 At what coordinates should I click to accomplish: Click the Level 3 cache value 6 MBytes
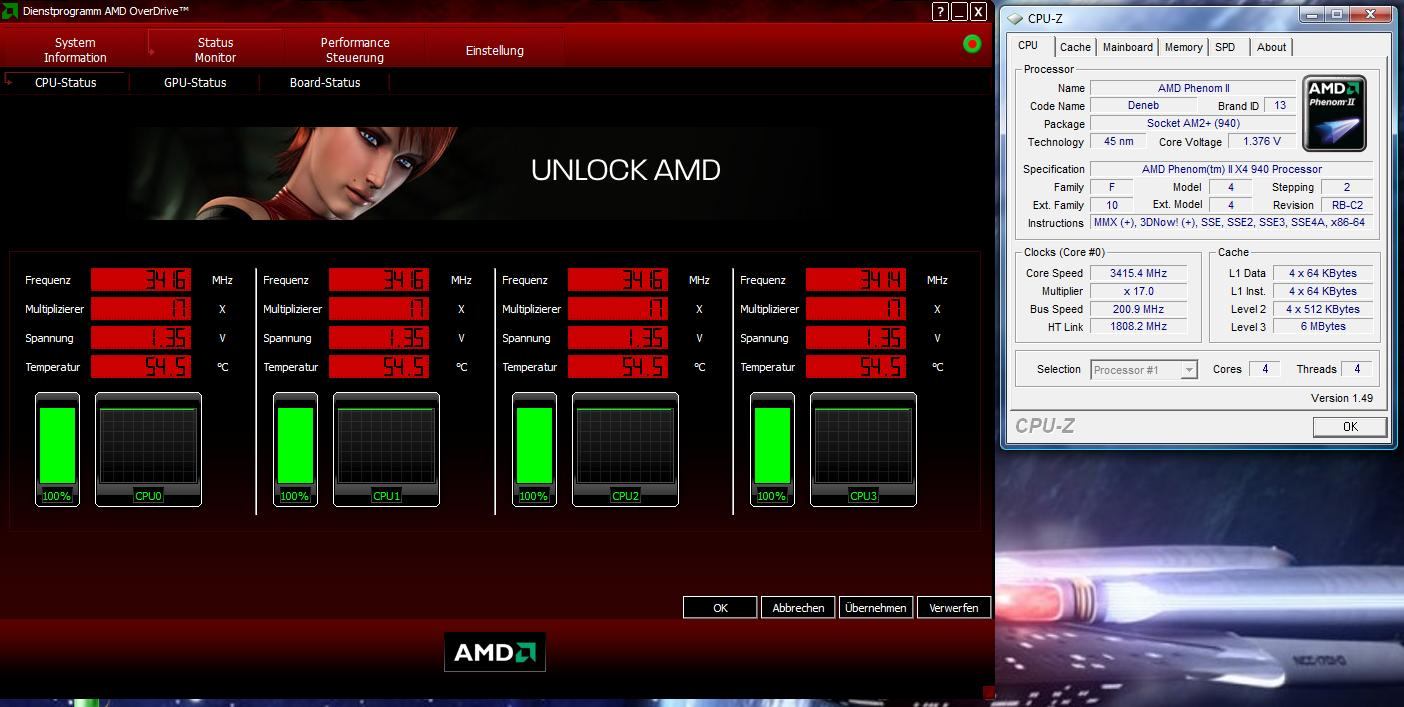(x=1323, y=326)
